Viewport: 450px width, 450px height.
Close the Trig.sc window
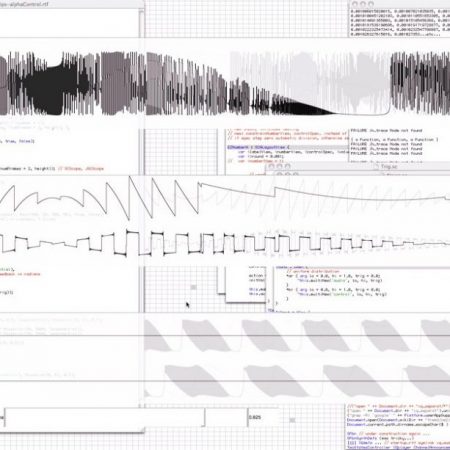click(x=272, y=166)
